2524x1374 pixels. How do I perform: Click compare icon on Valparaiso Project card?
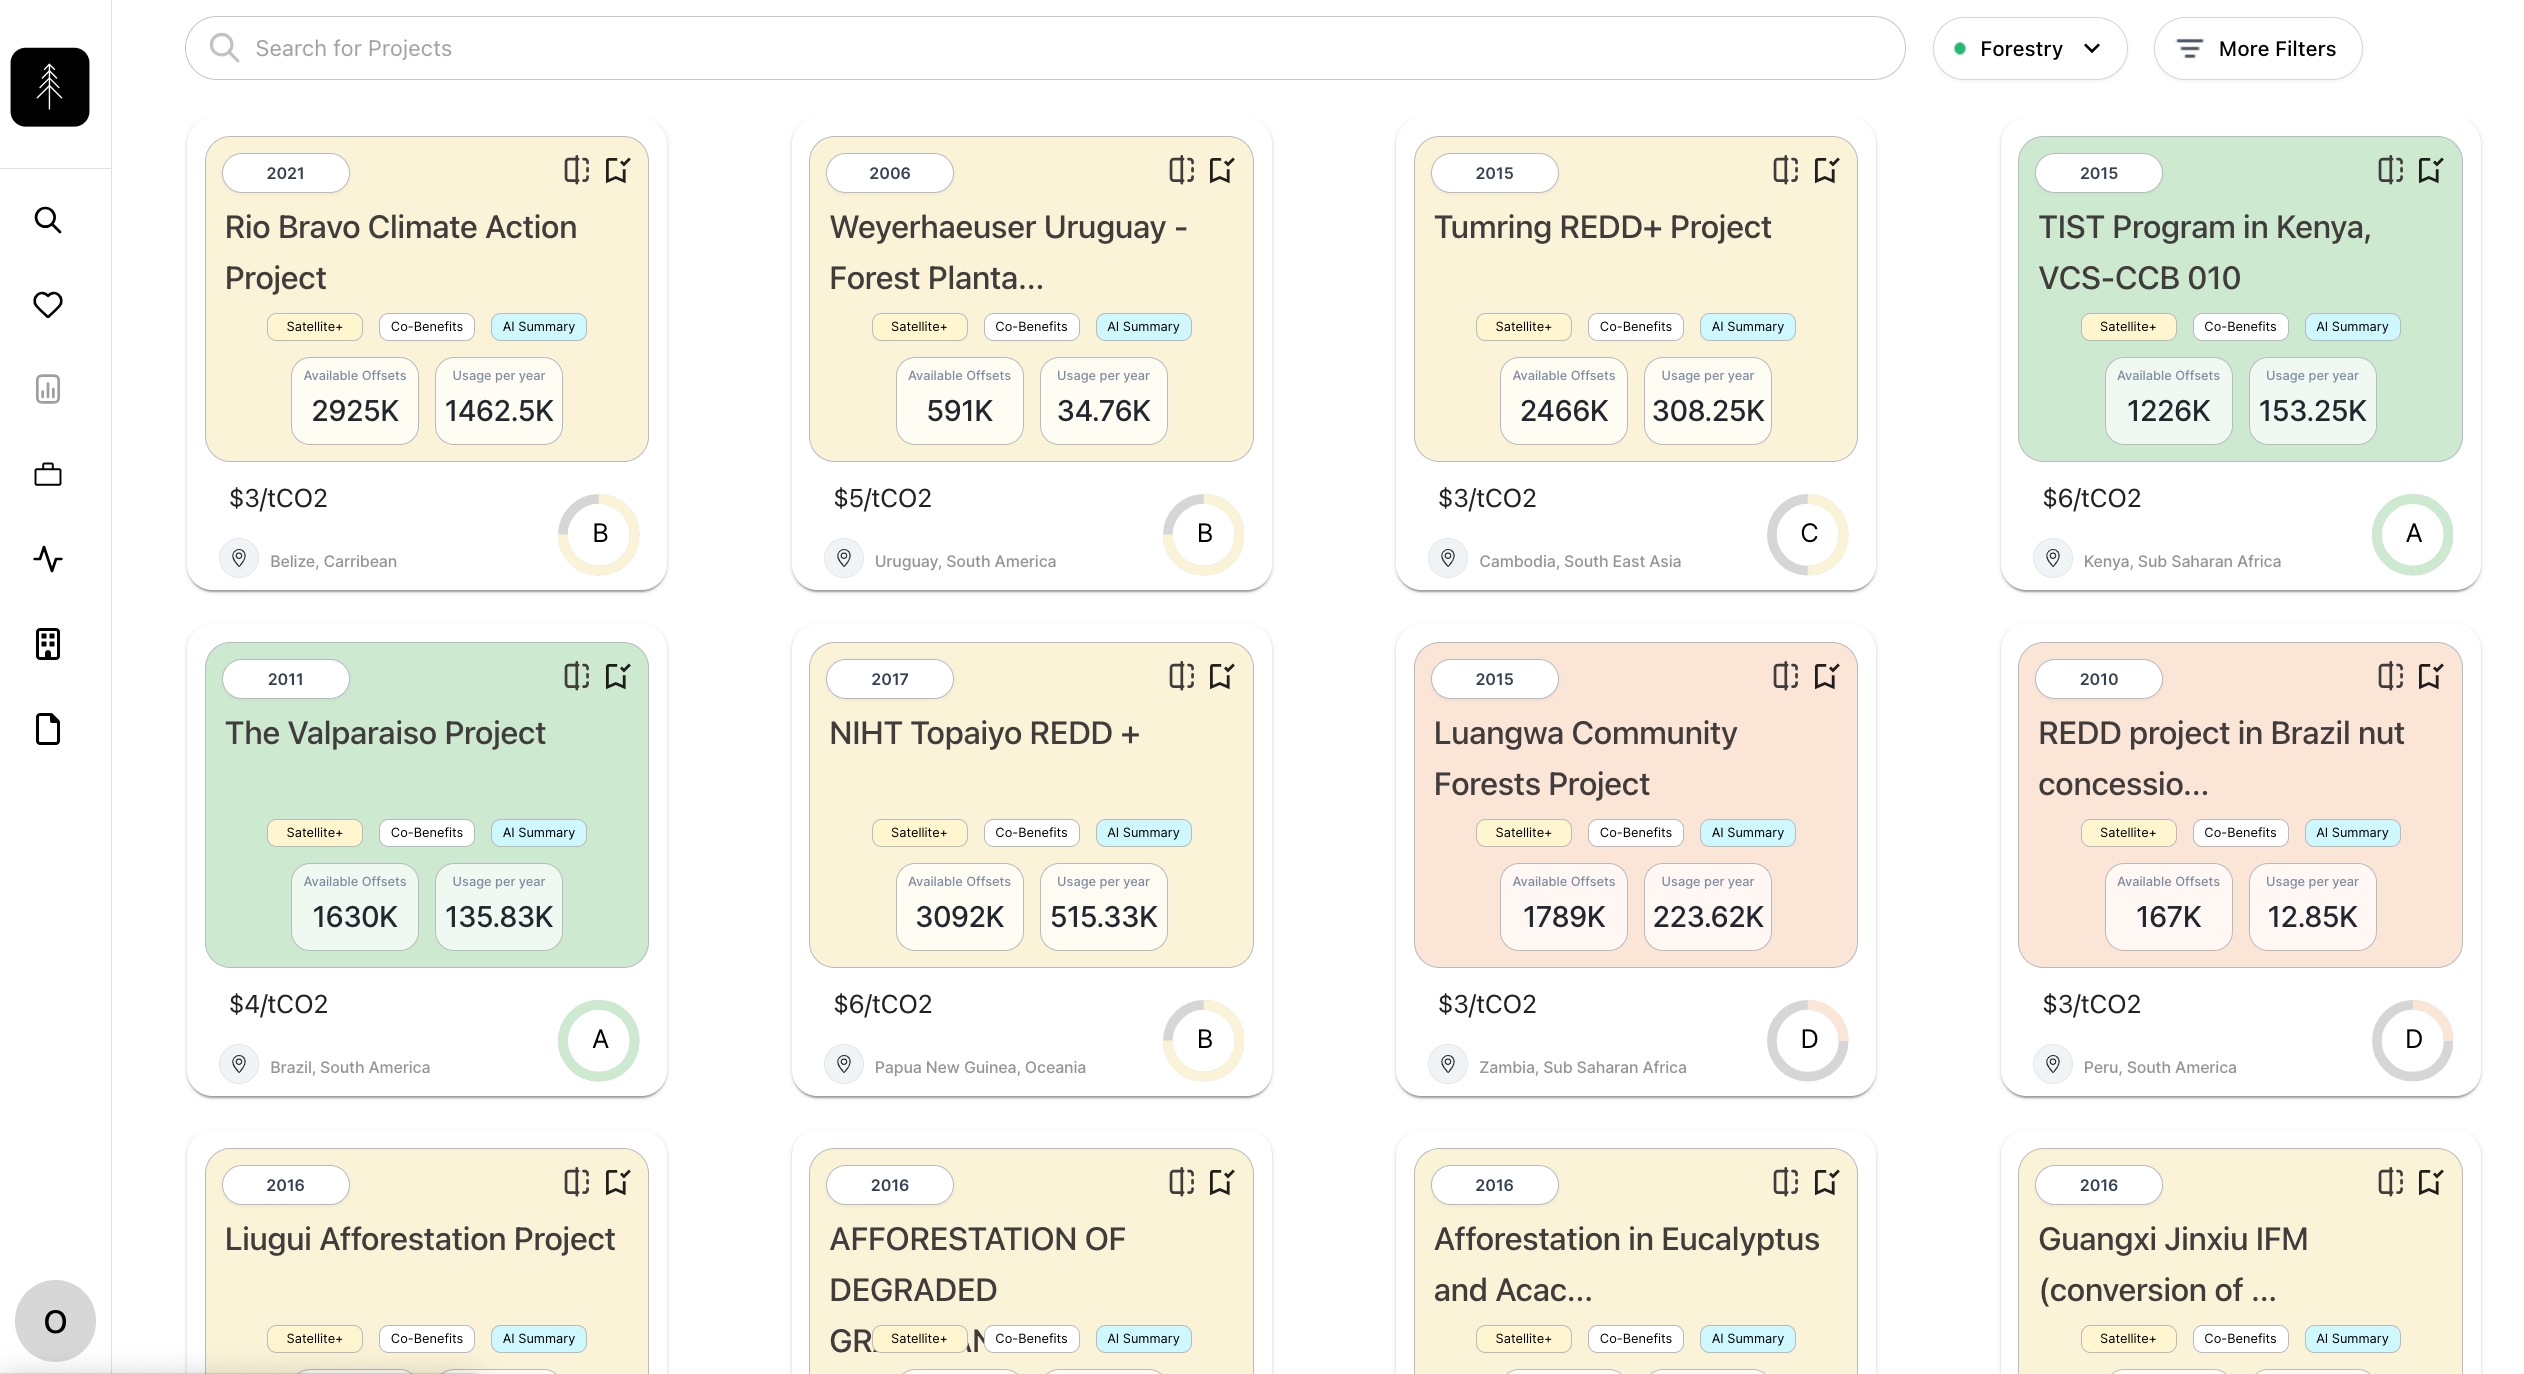click(576, 676)
